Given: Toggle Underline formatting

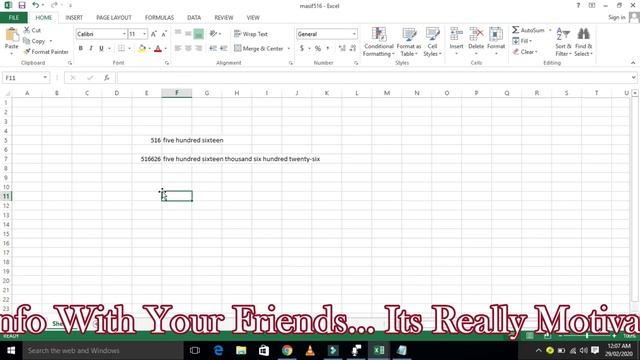Looking at the screenshot, I should (x=101, y=48).
